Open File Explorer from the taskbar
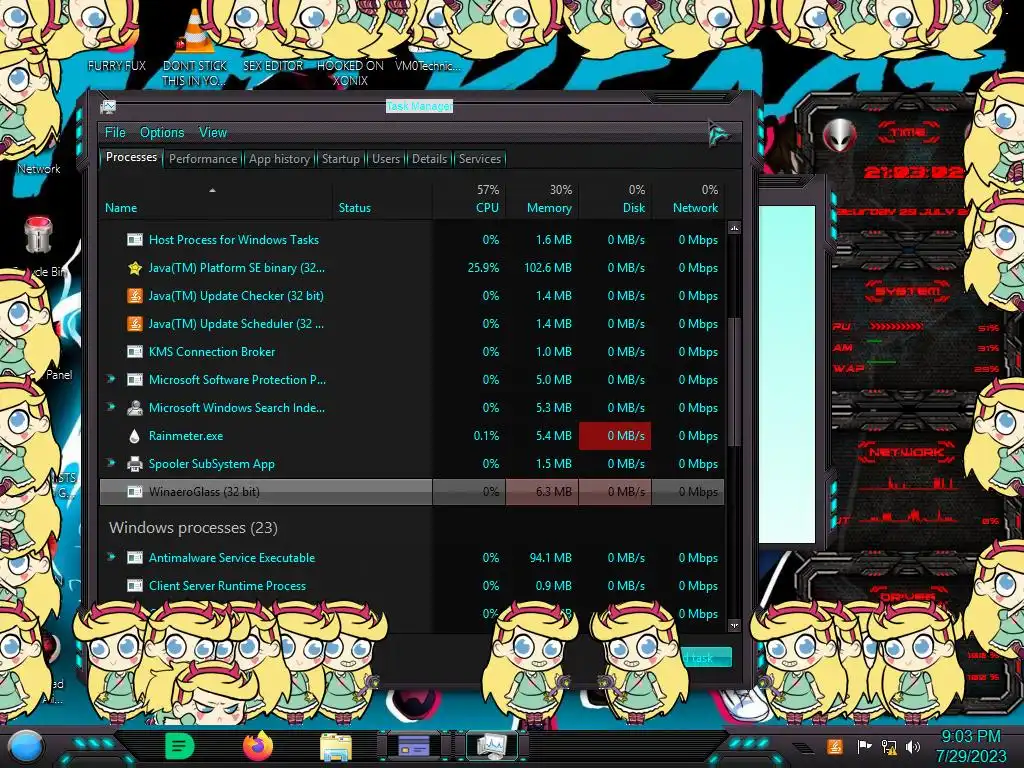 pyautogui.click(x=336, y=747)
